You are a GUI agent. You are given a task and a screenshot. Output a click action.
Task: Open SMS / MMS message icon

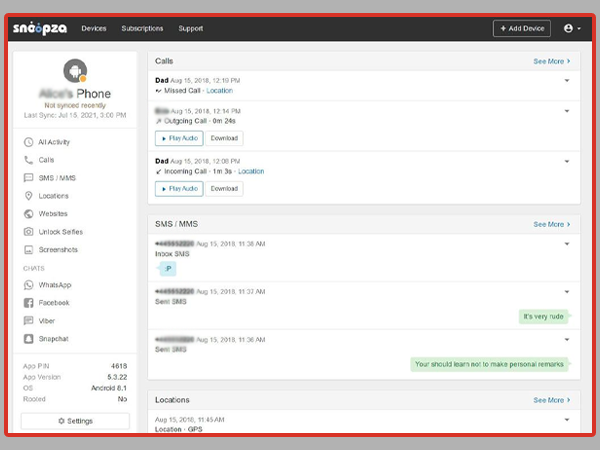(x=28, y=178)
